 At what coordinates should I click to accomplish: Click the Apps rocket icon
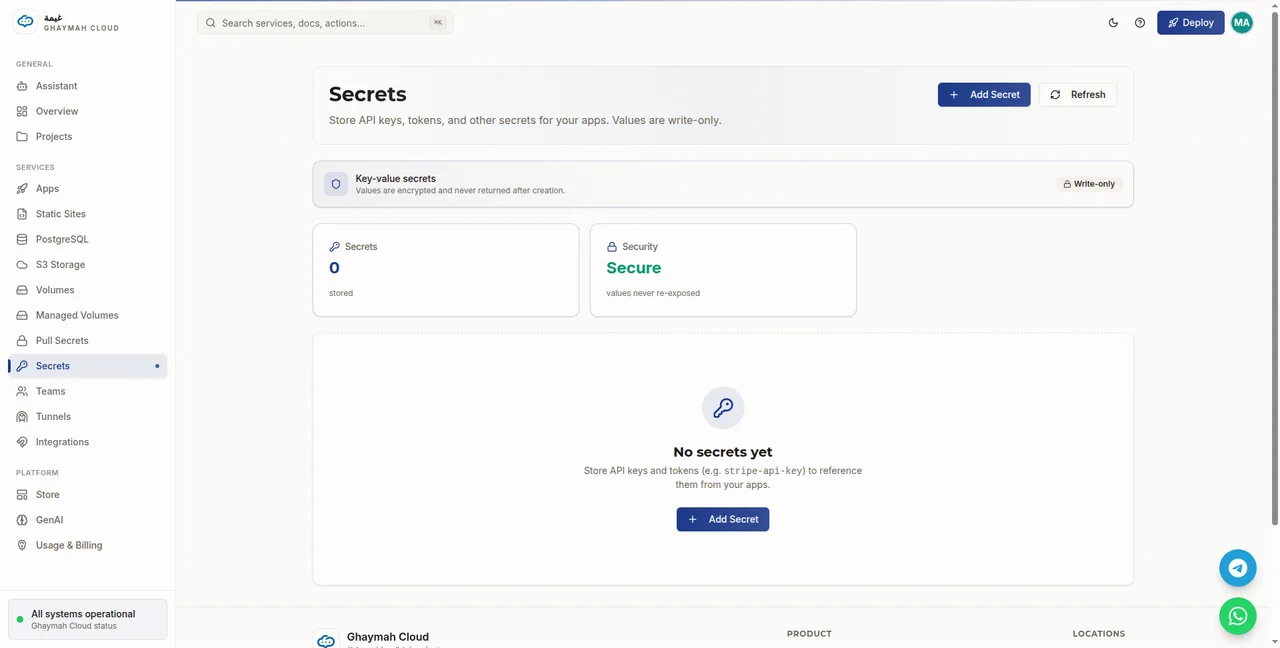tap(22, 188)
